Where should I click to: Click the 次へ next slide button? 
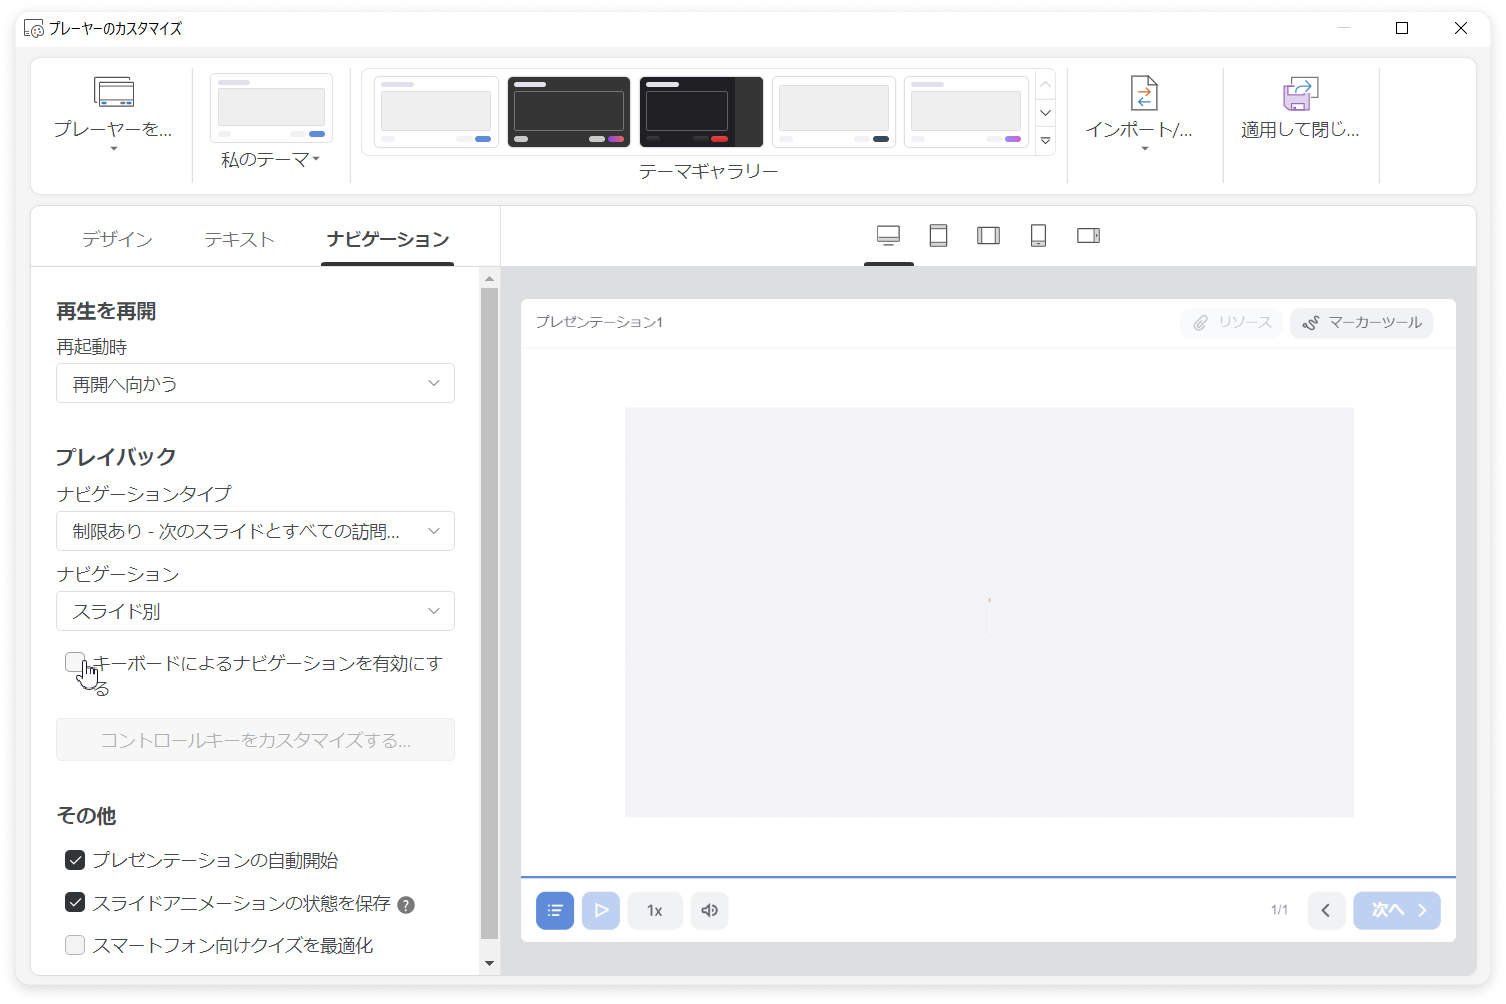(x=1397, y=910)
